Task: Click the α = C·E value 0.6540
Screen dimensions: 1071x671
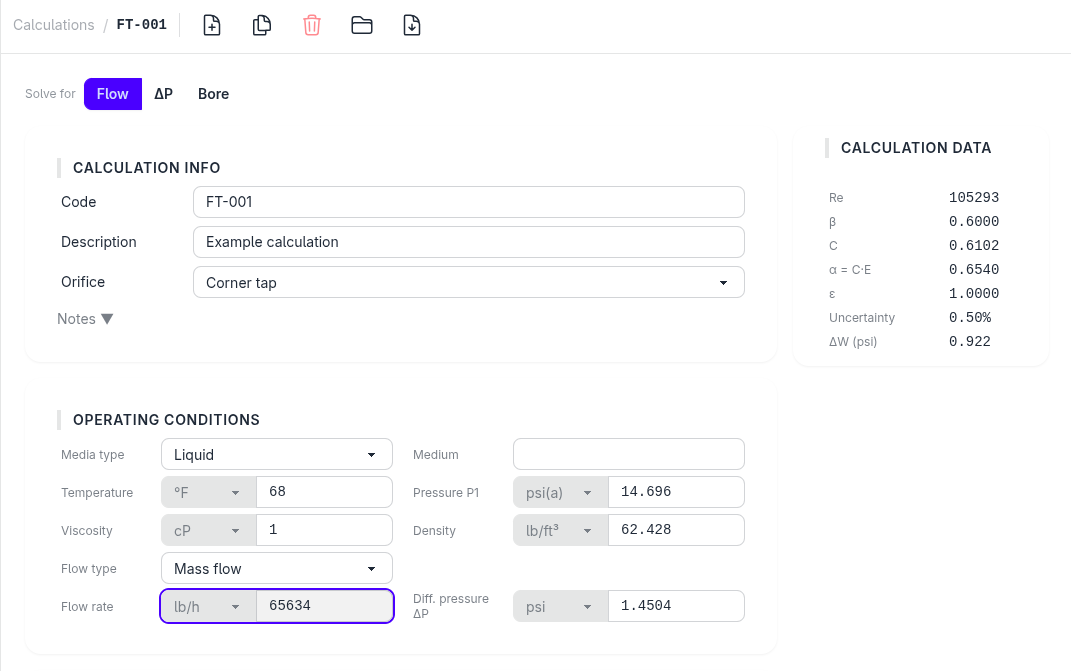Action: (973, 269)
